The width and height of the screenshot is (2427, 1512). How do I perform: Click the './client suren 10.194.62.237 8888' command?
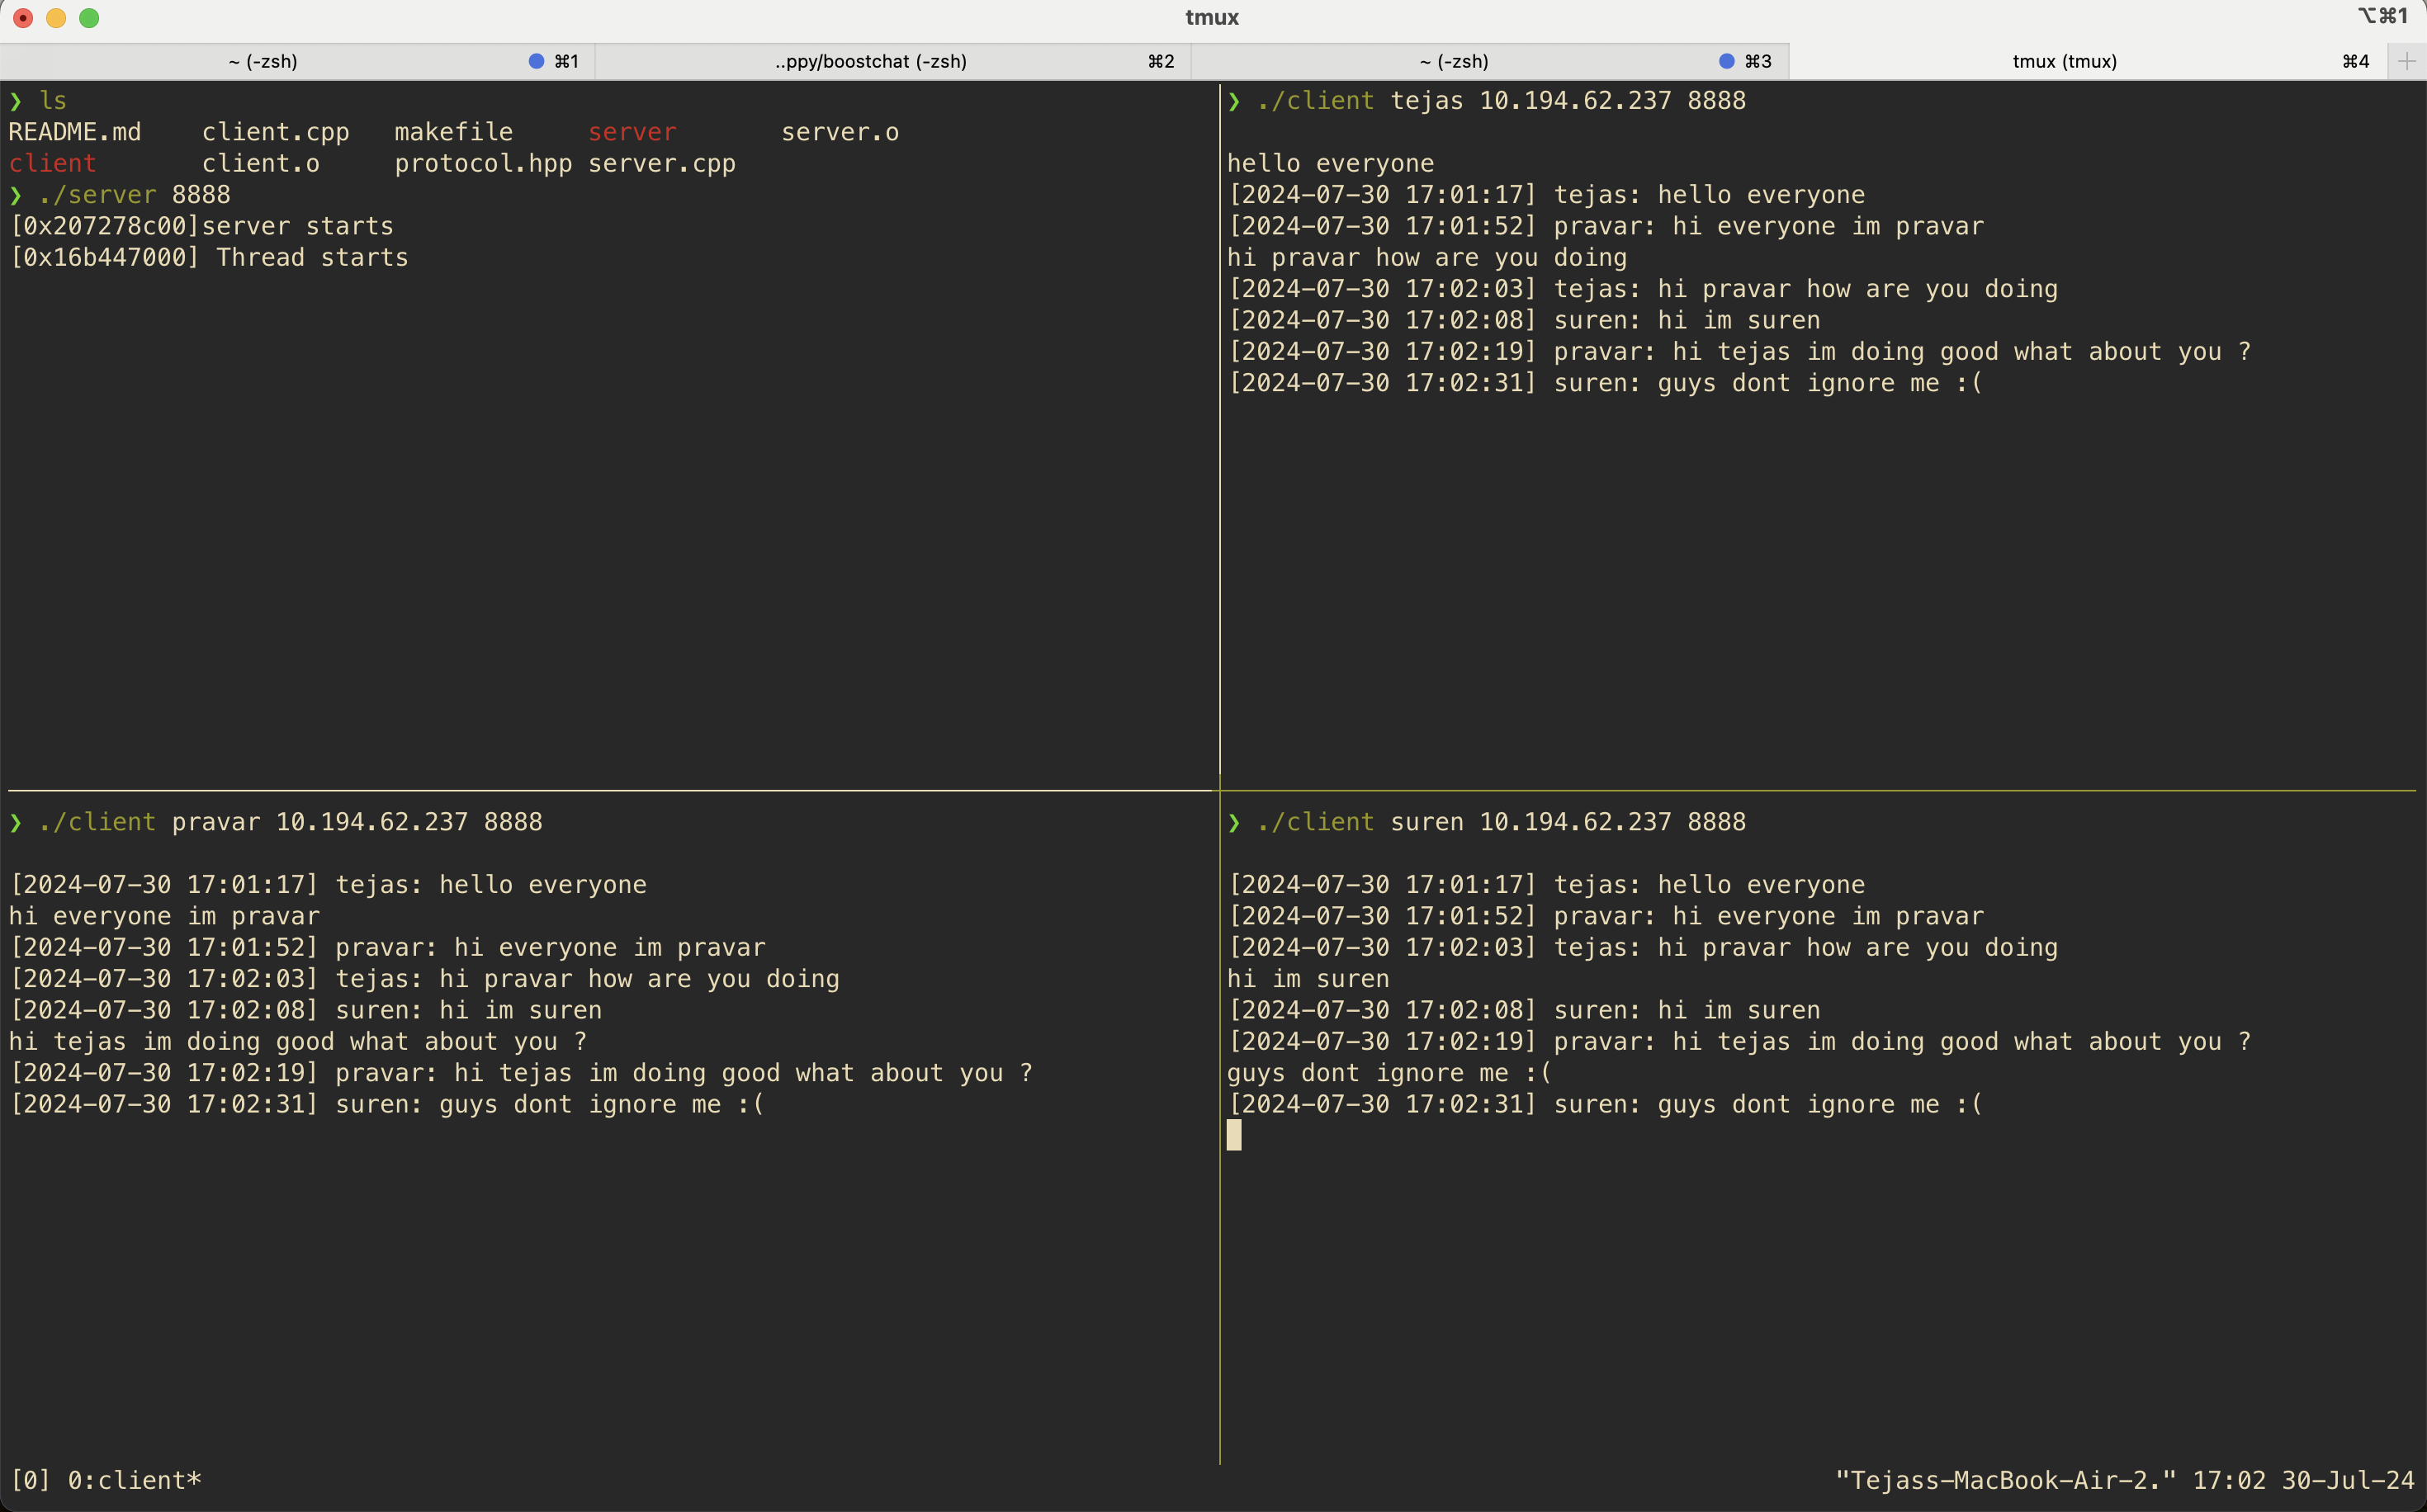tap(1487, 822)
